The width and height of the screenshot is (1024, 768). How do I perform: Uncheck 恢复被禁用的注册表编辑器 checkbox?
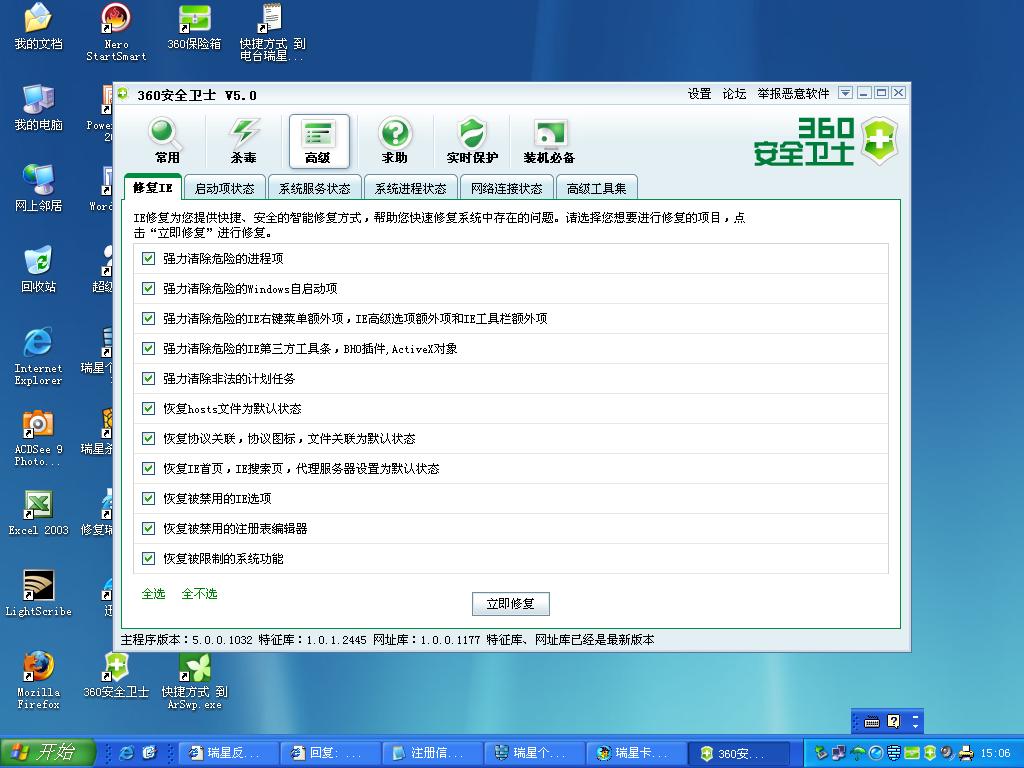tap(148, 529)
